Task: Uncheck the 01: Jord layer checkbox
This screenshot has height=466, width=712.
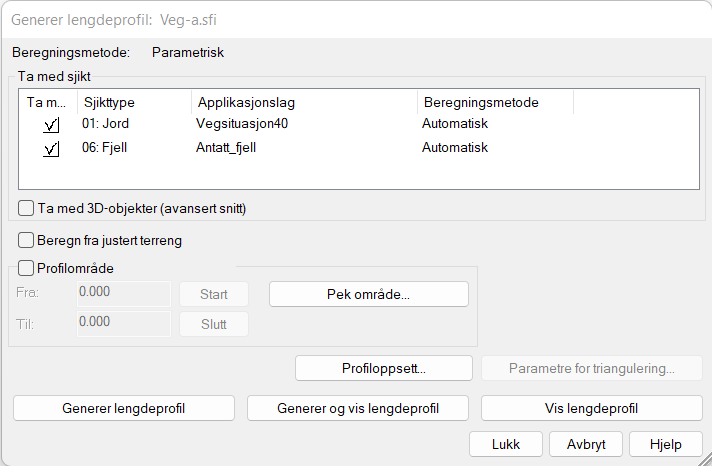Action: tap(51, 125)
